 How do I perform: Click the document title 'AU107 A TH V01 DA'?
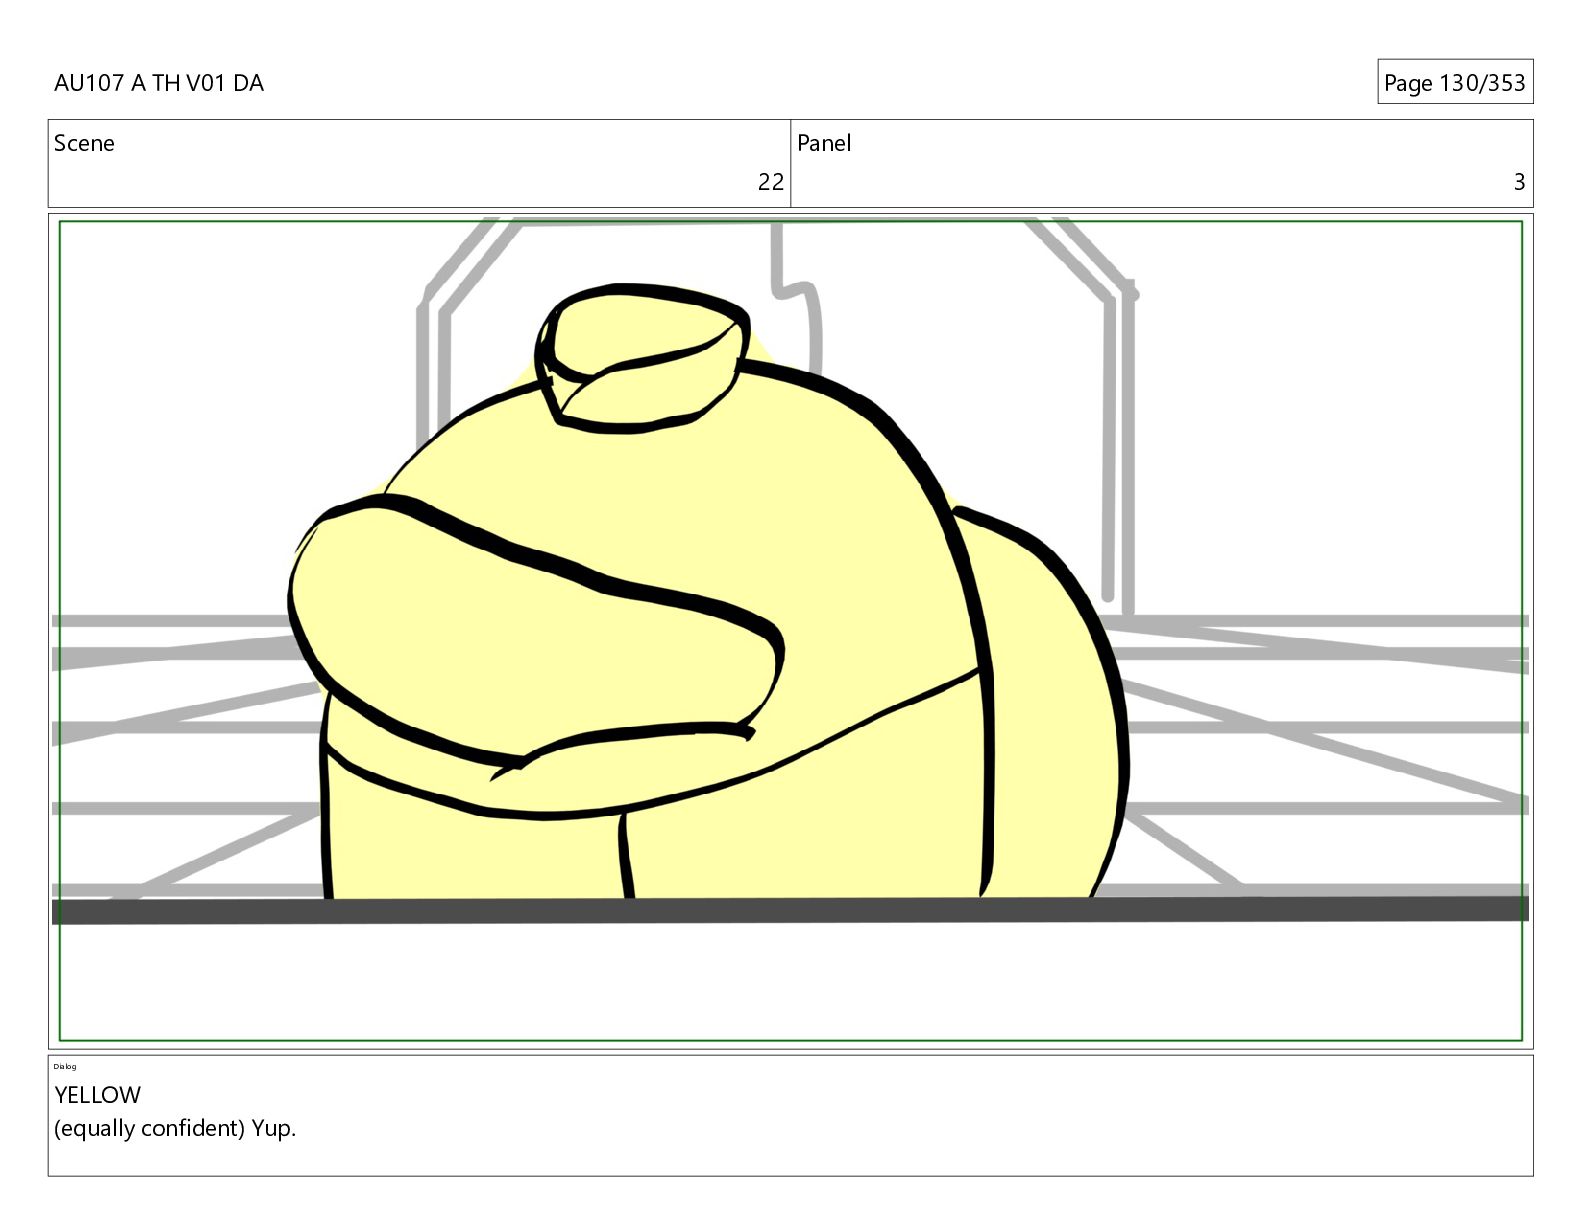(159, 83)
